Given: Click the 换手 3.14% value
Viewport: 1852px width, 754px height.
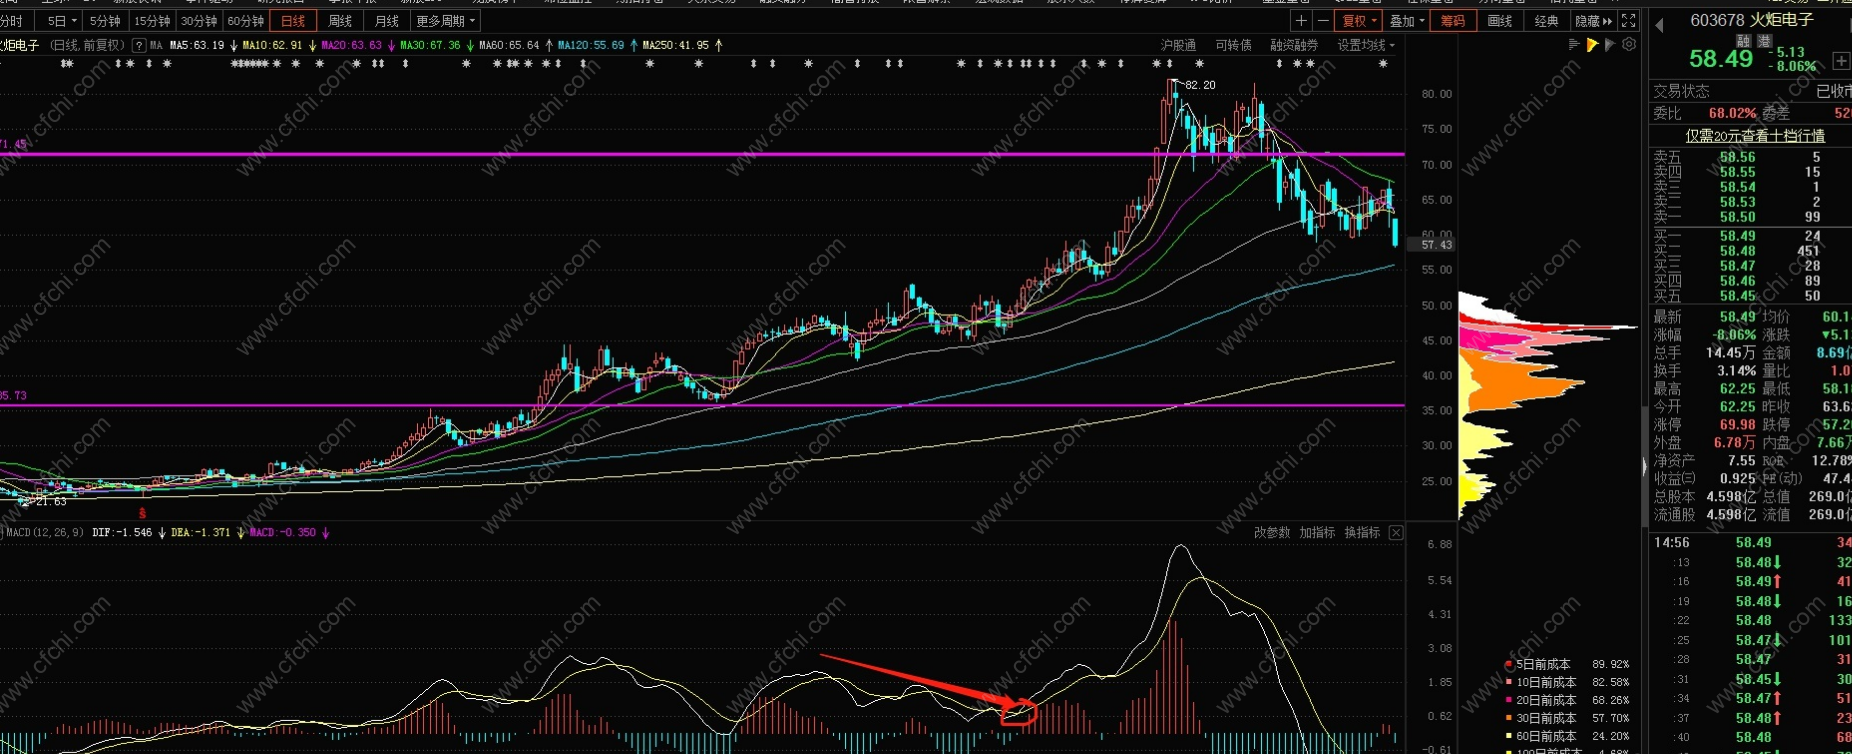Looking at the screenshot, I should point(1735,371).
